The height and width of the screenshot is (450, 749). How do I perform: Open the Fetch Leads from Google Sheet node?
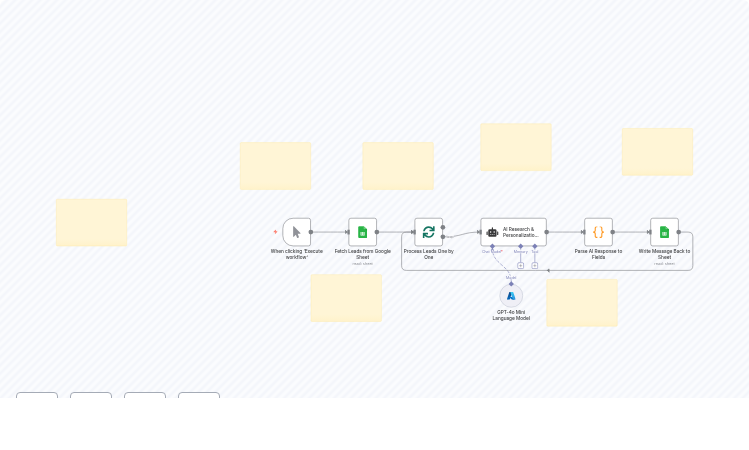(362, 232)
